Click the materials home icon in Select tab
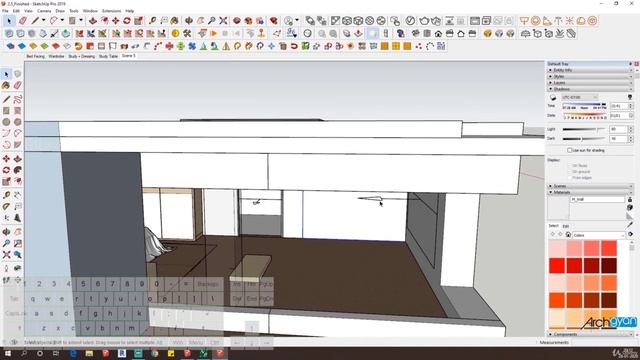The height and width of the screenshot is (360, 640). [568, 235]
